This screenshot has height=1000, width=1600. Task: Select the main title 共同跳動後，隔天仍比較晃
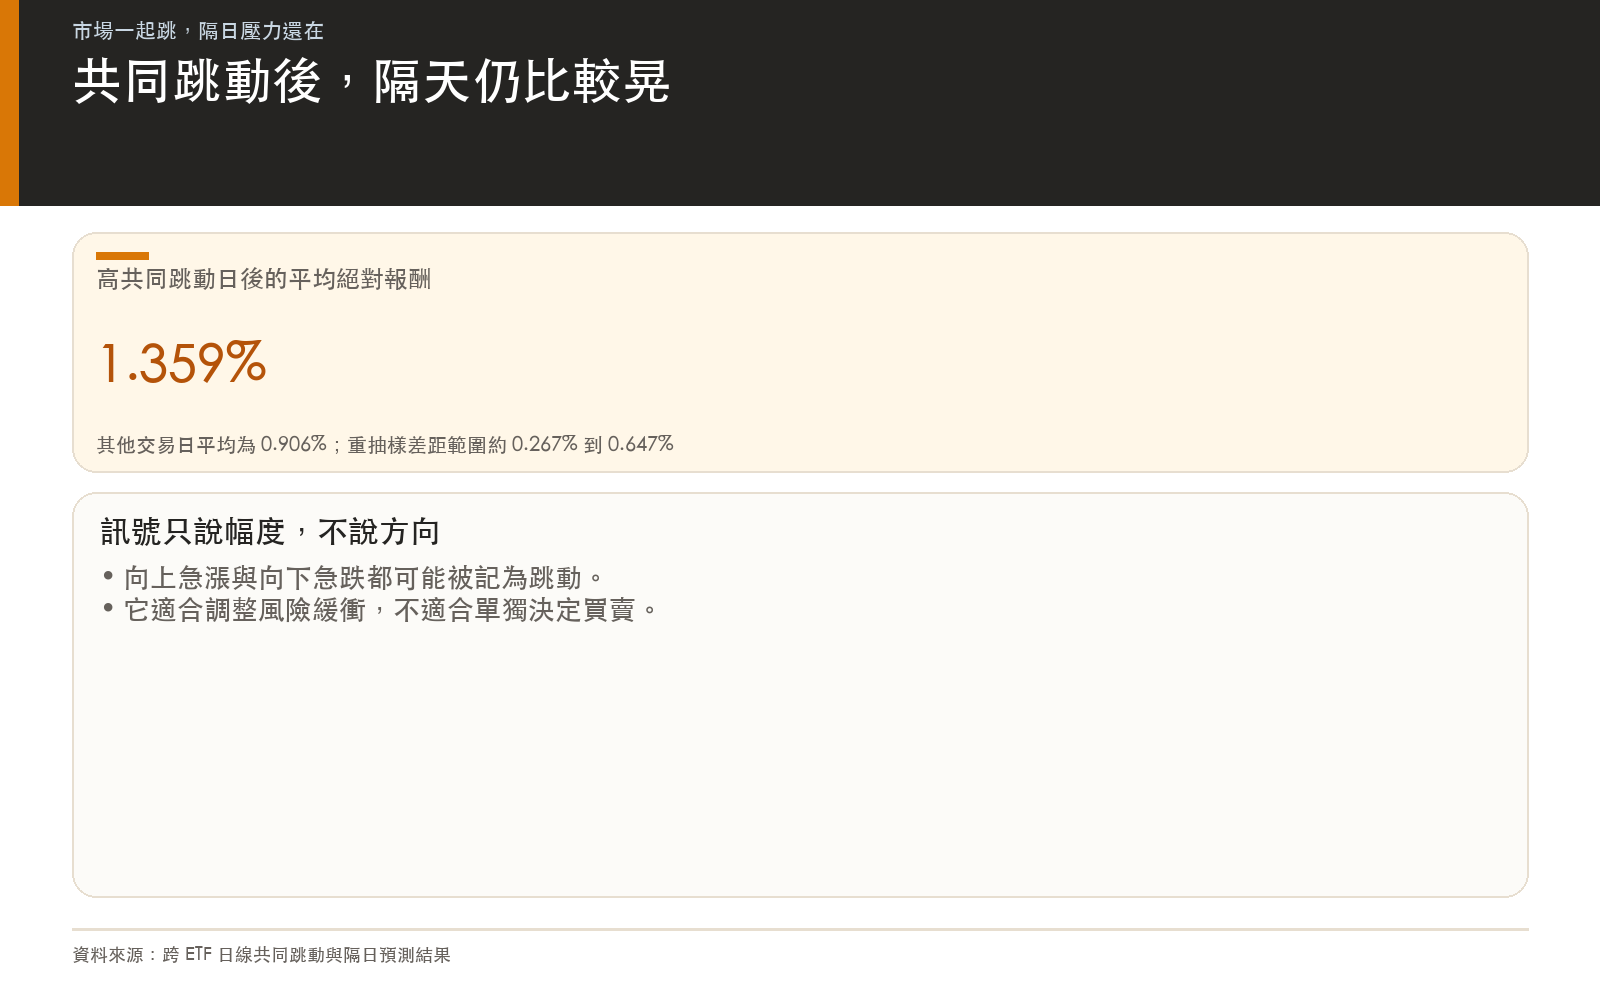[372, 81]
